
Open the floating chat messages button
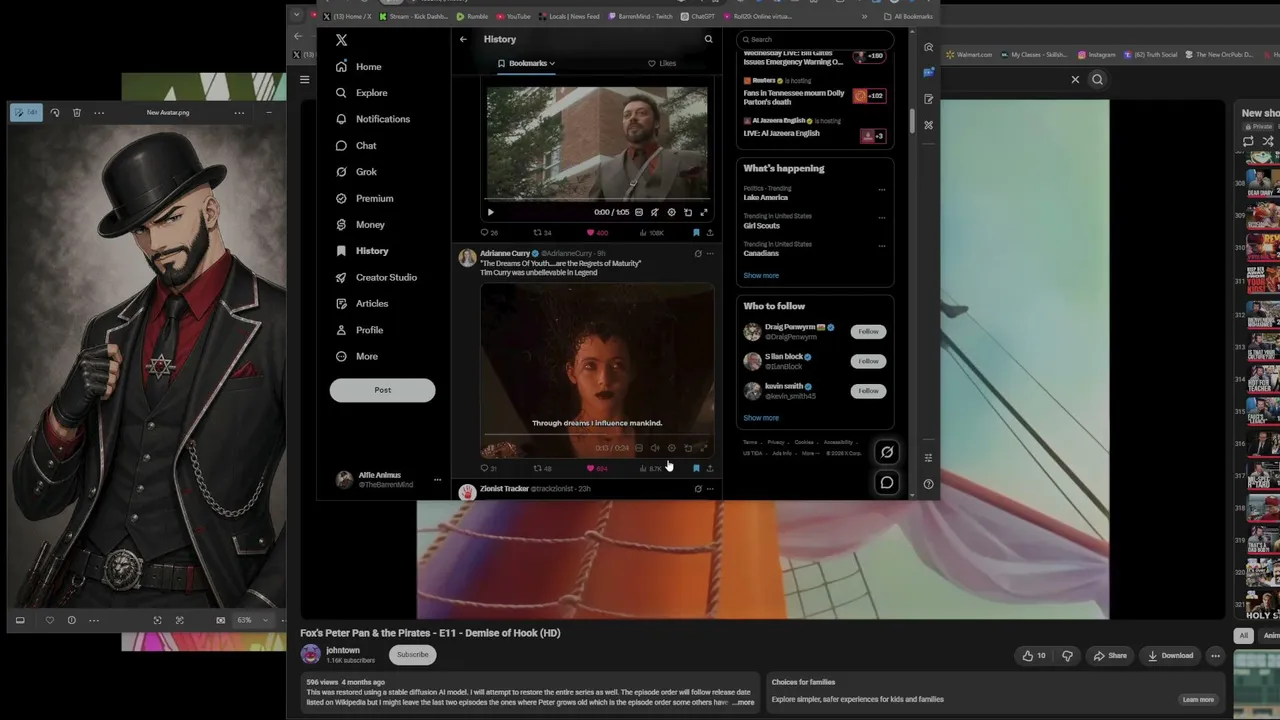pyautogui.click(x=886, y=483)
